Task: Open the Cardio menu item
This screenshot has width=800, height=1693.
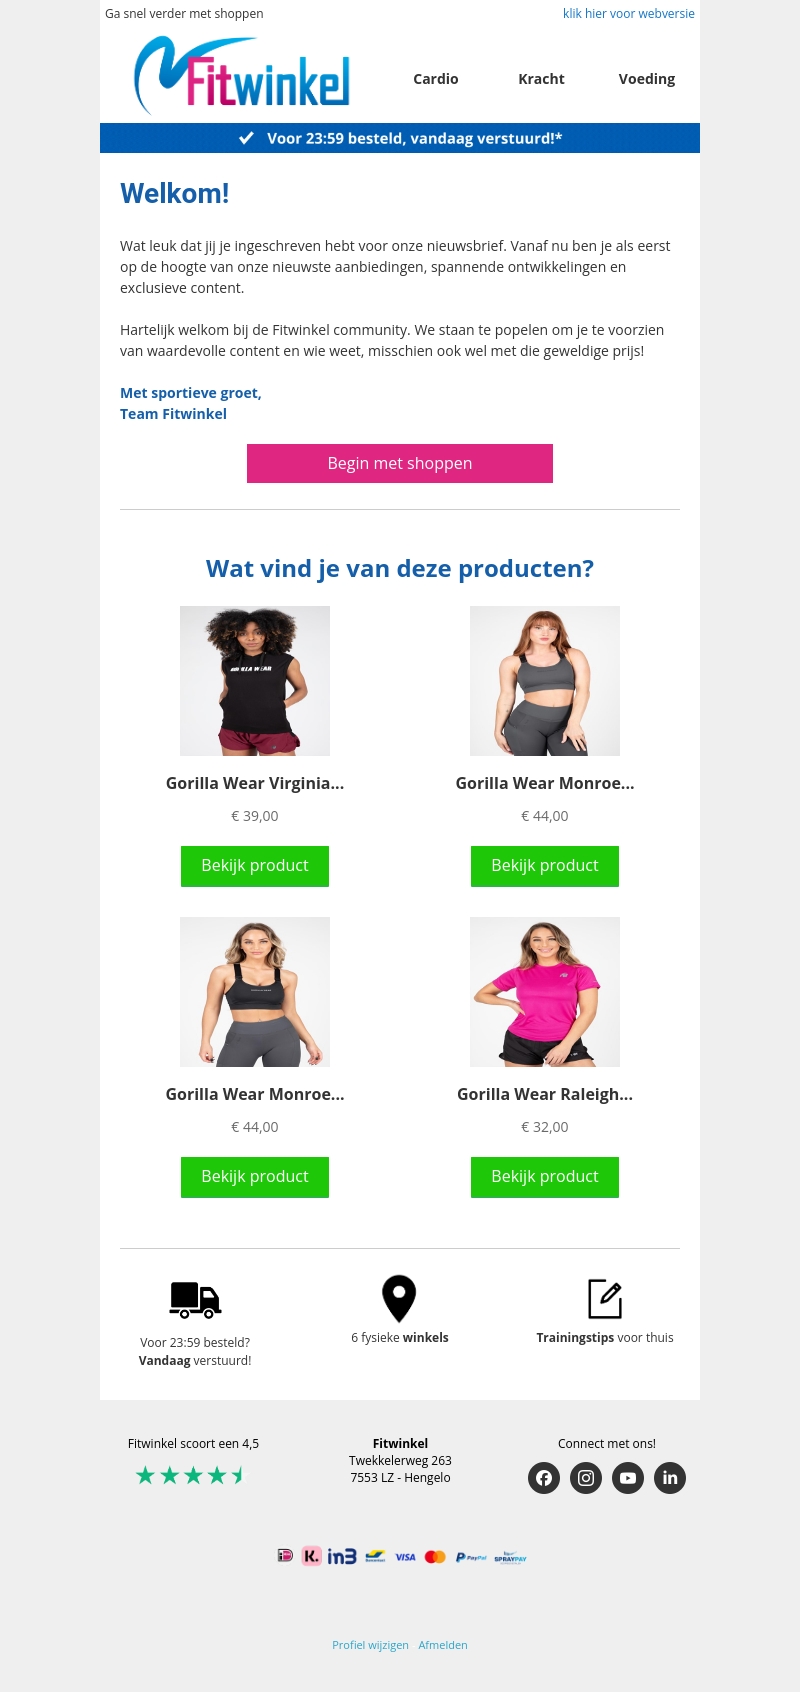Action: pyautogui.click(x=436, y=79)
